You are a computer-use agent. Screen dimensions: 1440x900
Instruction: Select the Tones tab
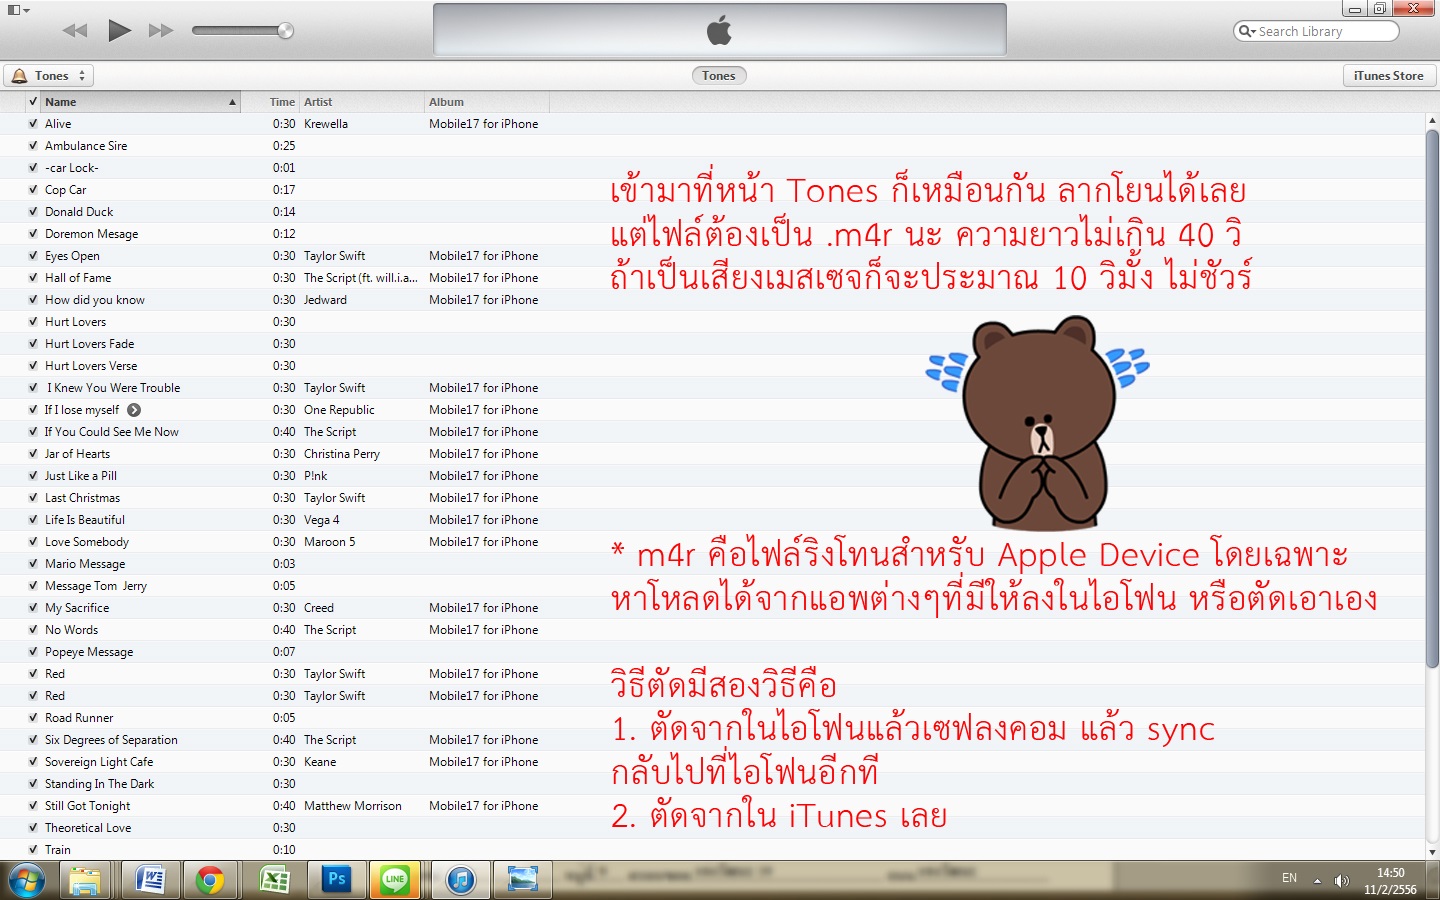(x=718, y=76)
